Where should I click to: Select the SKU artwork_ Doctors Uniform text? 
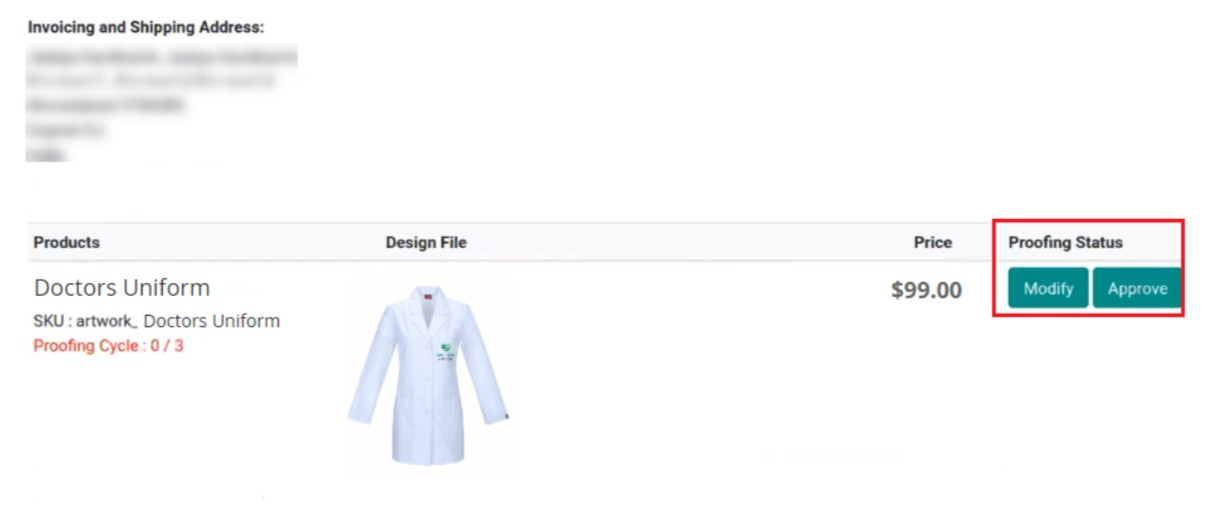157,321
